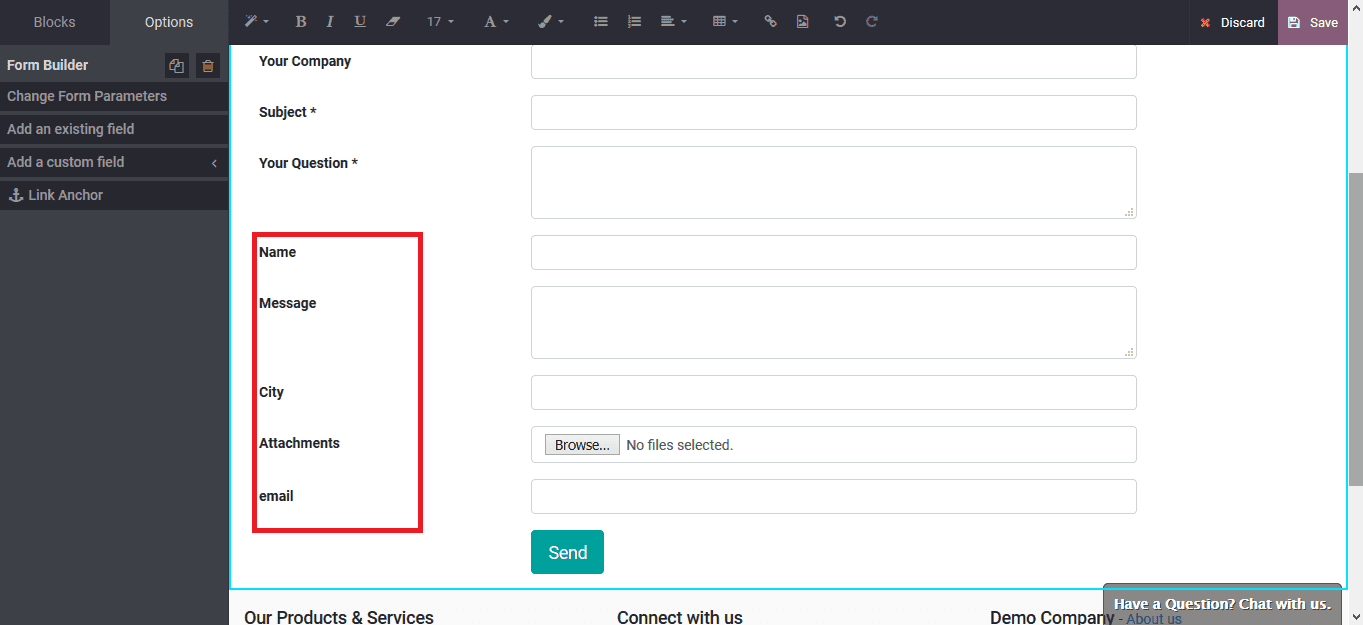Click the City input field
This screenshot has height=625, width=1363.
[x=833, y=392]
